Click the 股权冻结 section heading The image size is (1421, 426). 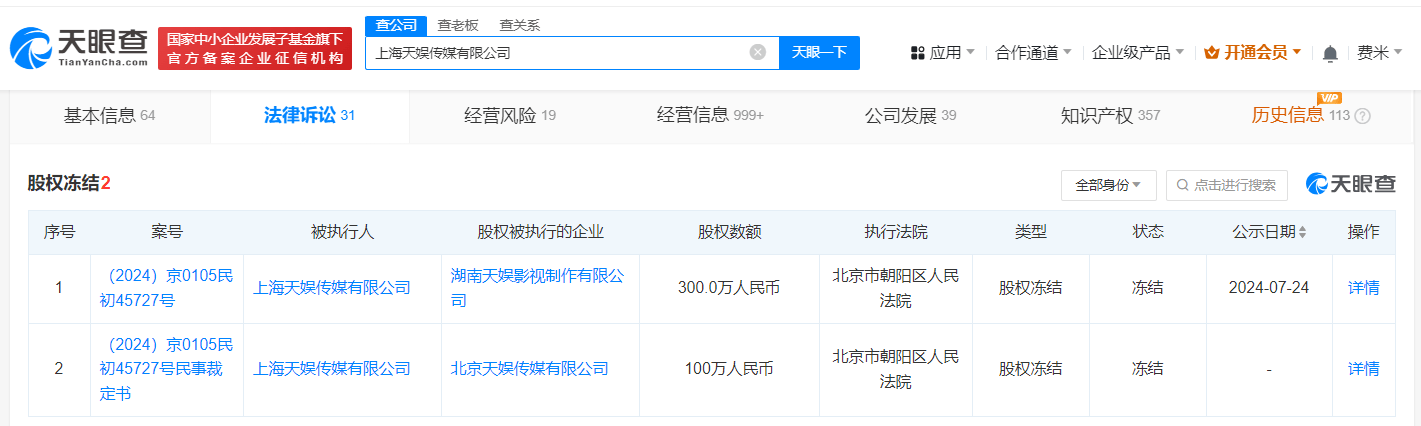click(x=69, y=184)
